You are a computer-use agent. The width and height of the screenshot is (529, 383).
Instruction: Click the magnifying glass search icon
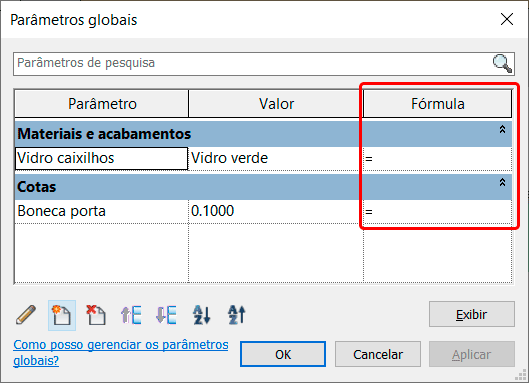[x=502, y=63]
